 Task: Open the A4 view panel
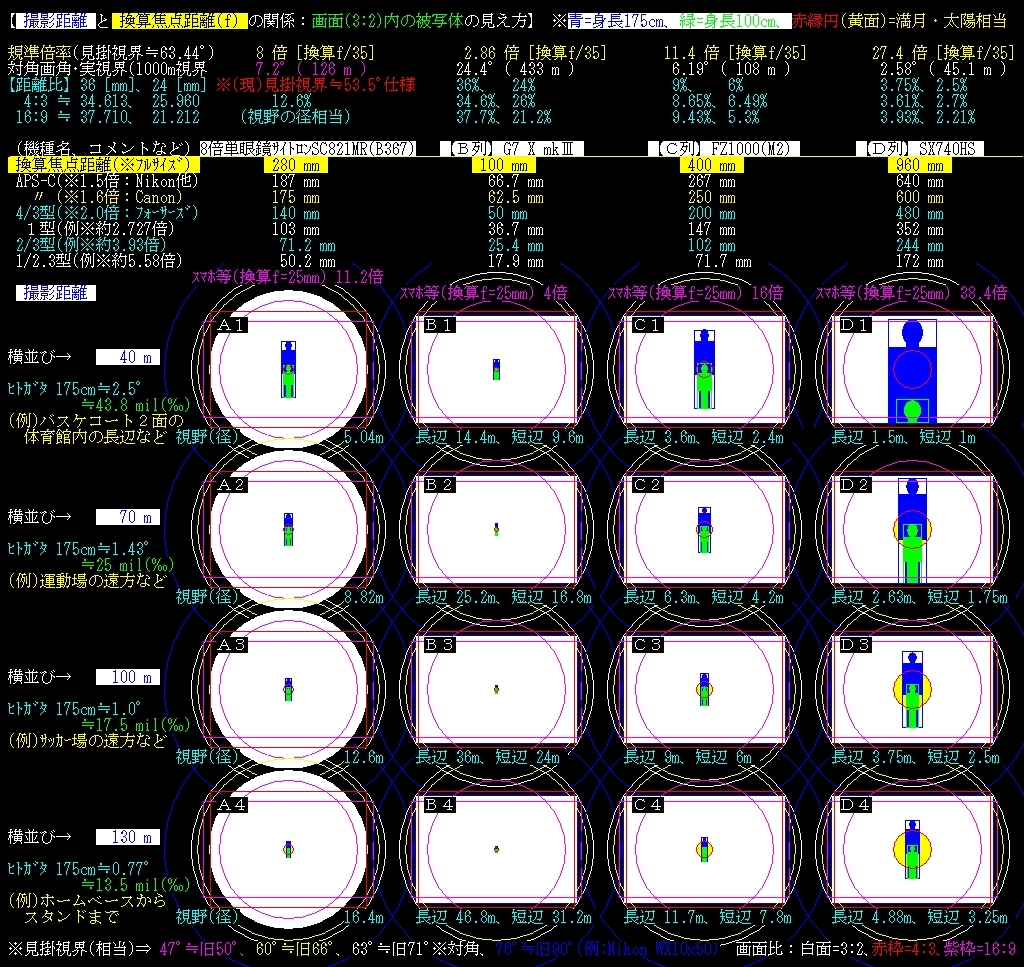(289, 849)
